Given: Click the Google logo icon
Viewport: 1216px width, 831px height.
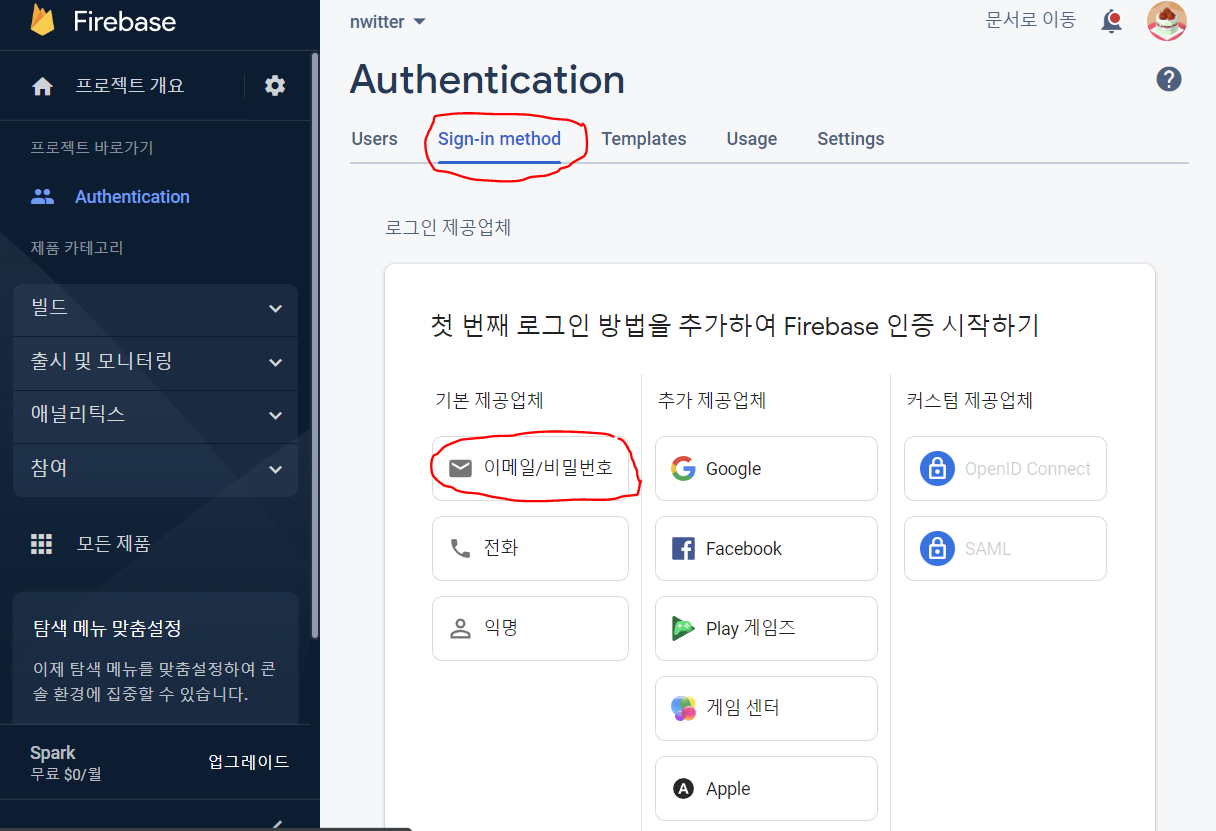Looking at the screenshot, I should pyautogui.click(x=683, y=468).
